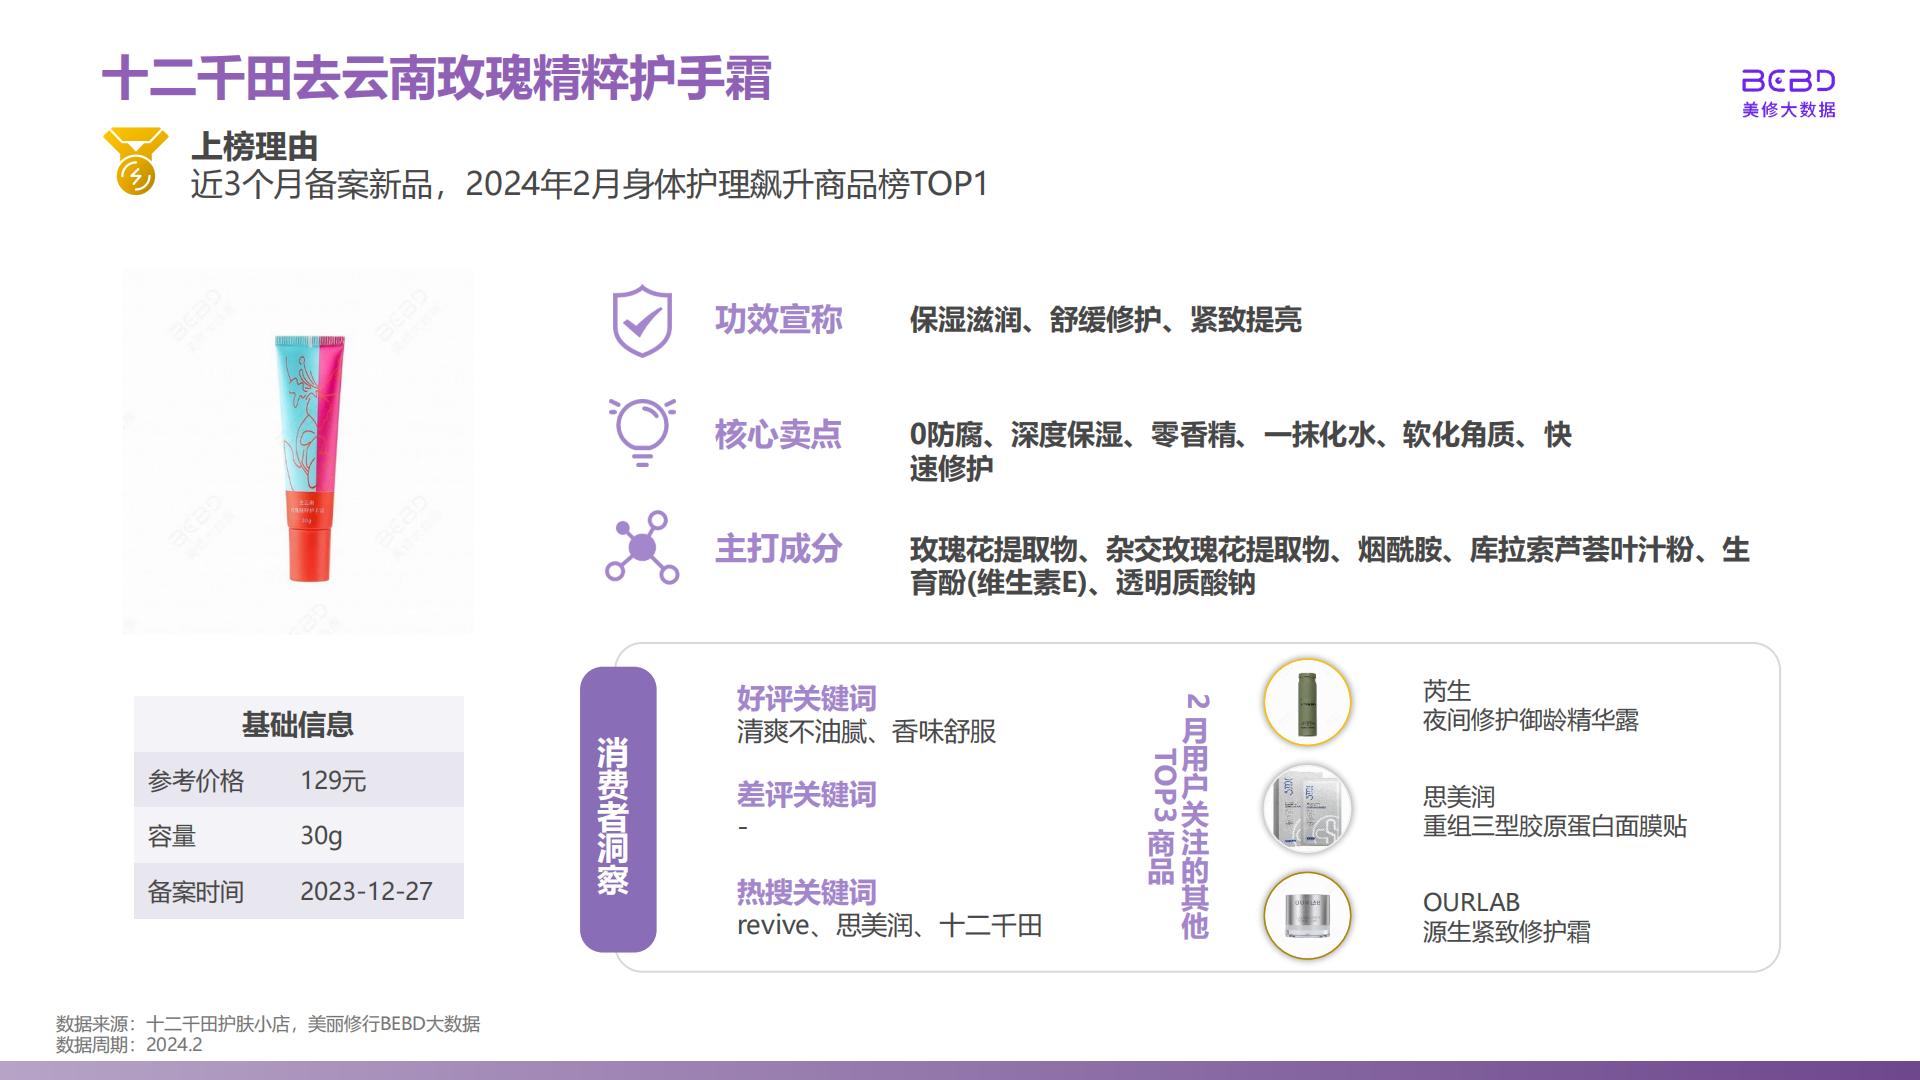The image size is (1920, 1080).
Task: Click the 基础信息 table header
Action: click(298, 724)
